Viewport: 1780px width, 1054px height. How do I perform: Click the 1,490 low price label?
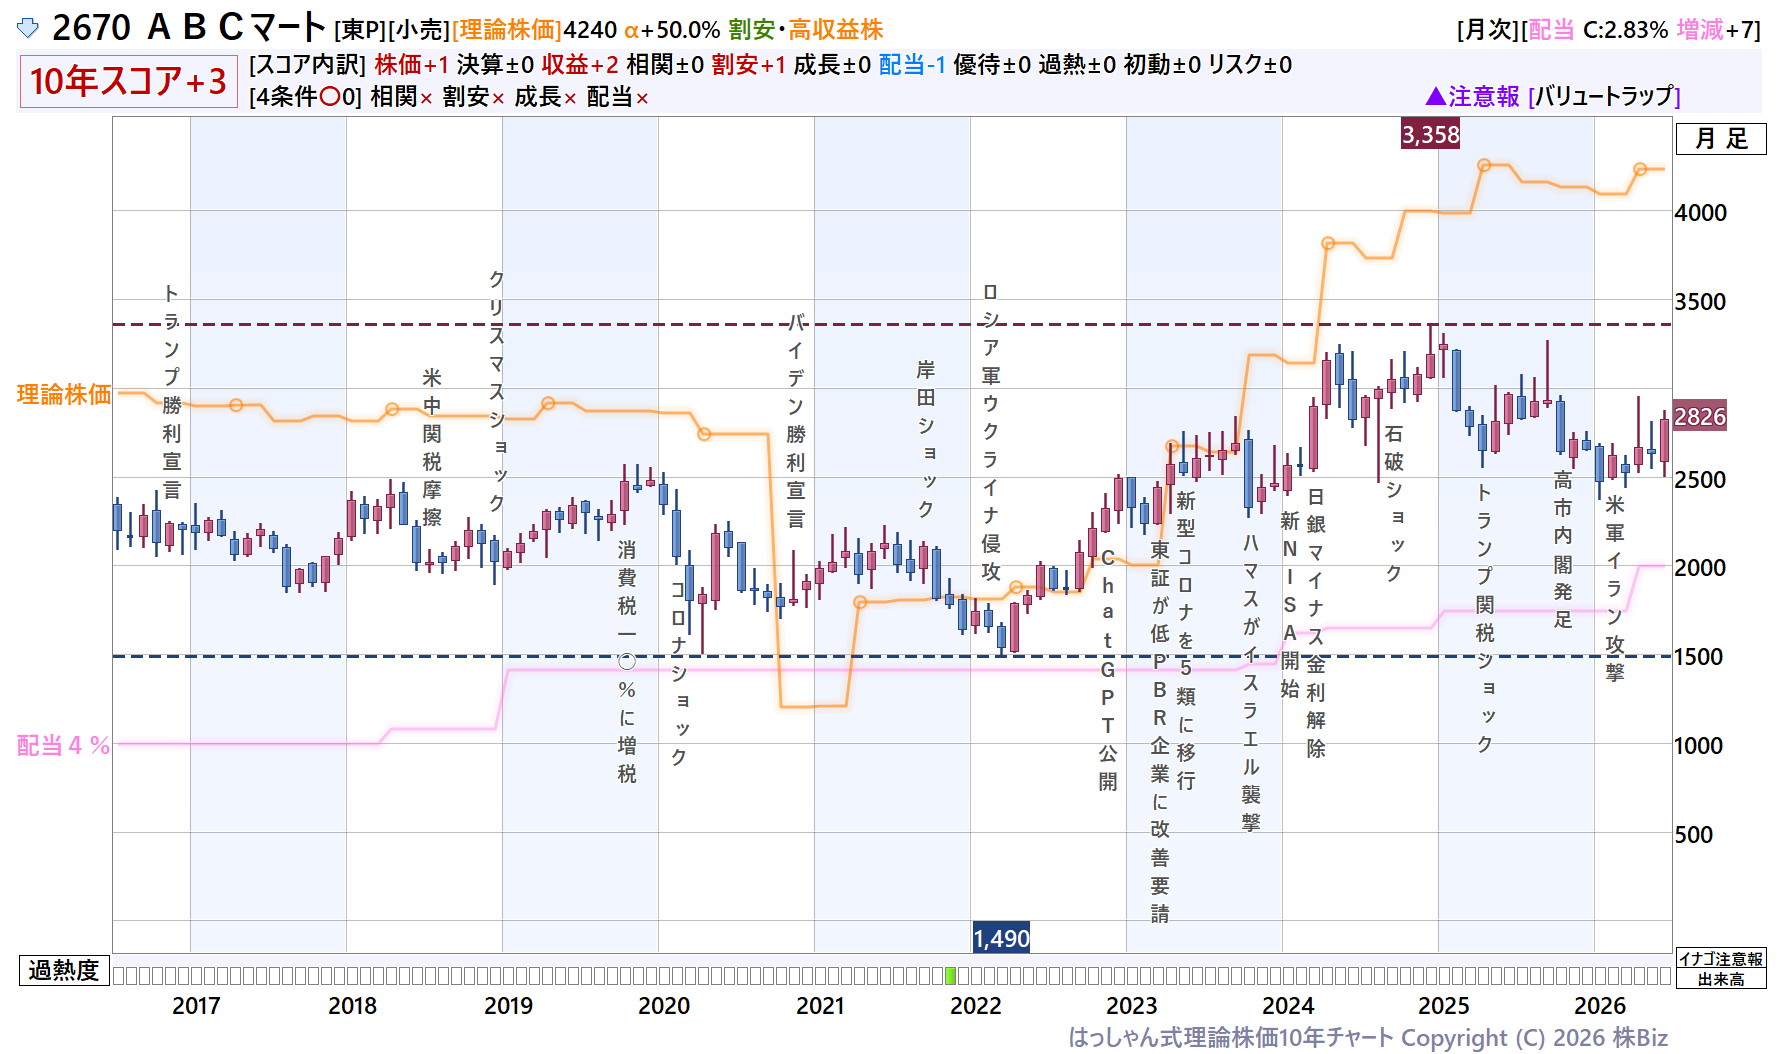point(1001,938)
